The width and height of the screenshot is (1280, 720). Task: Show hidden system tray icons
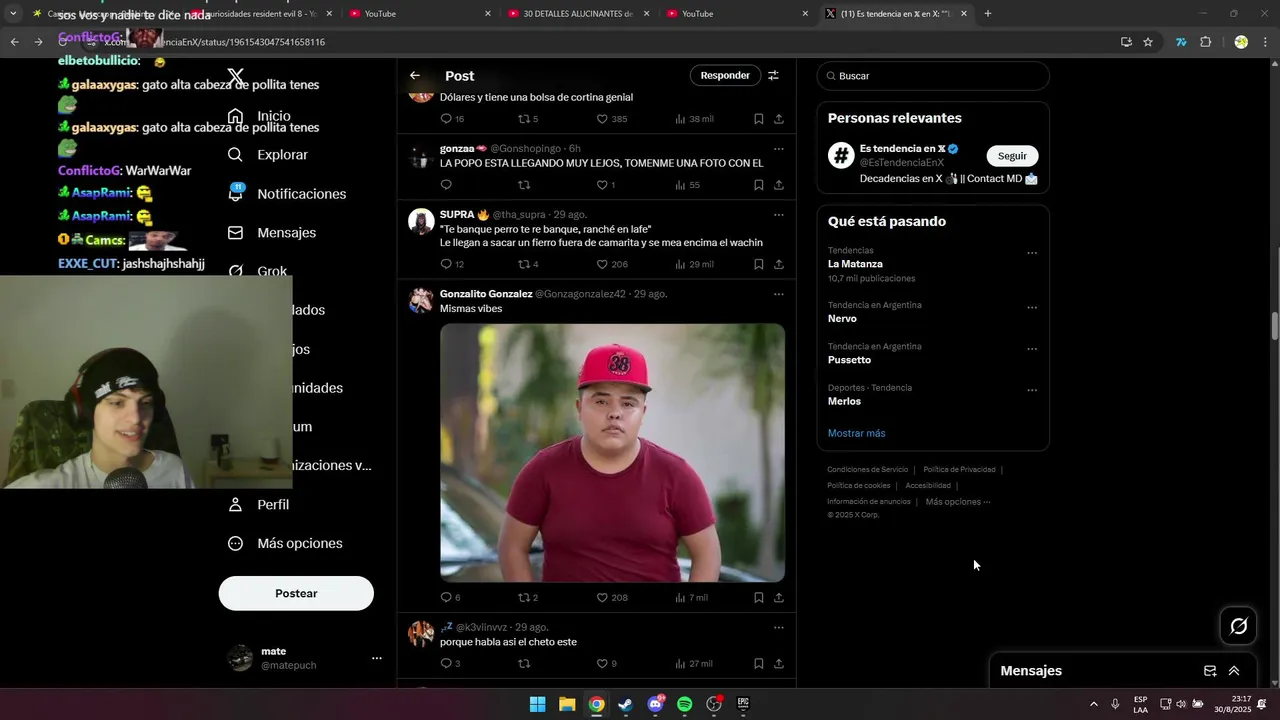coord(1093,704)
